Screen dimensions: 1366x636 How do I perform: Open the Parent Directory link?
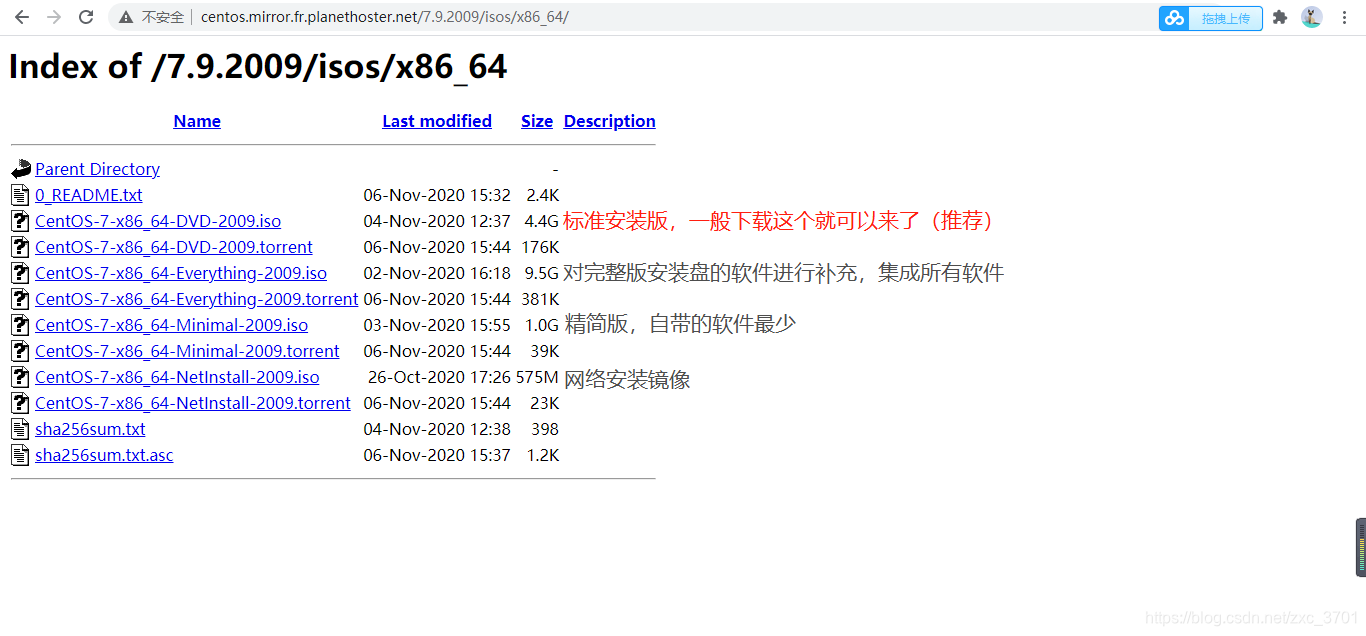pos(97,169)
